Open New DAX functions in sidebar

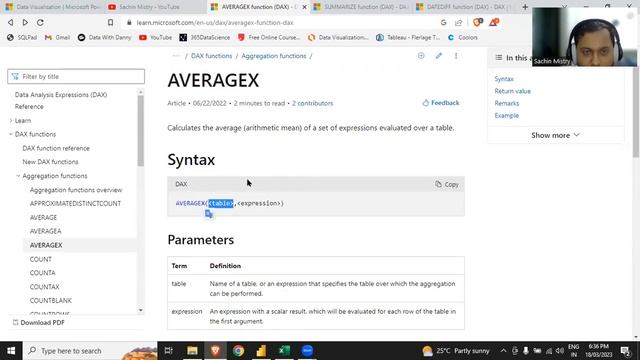[x=50, y=162]
